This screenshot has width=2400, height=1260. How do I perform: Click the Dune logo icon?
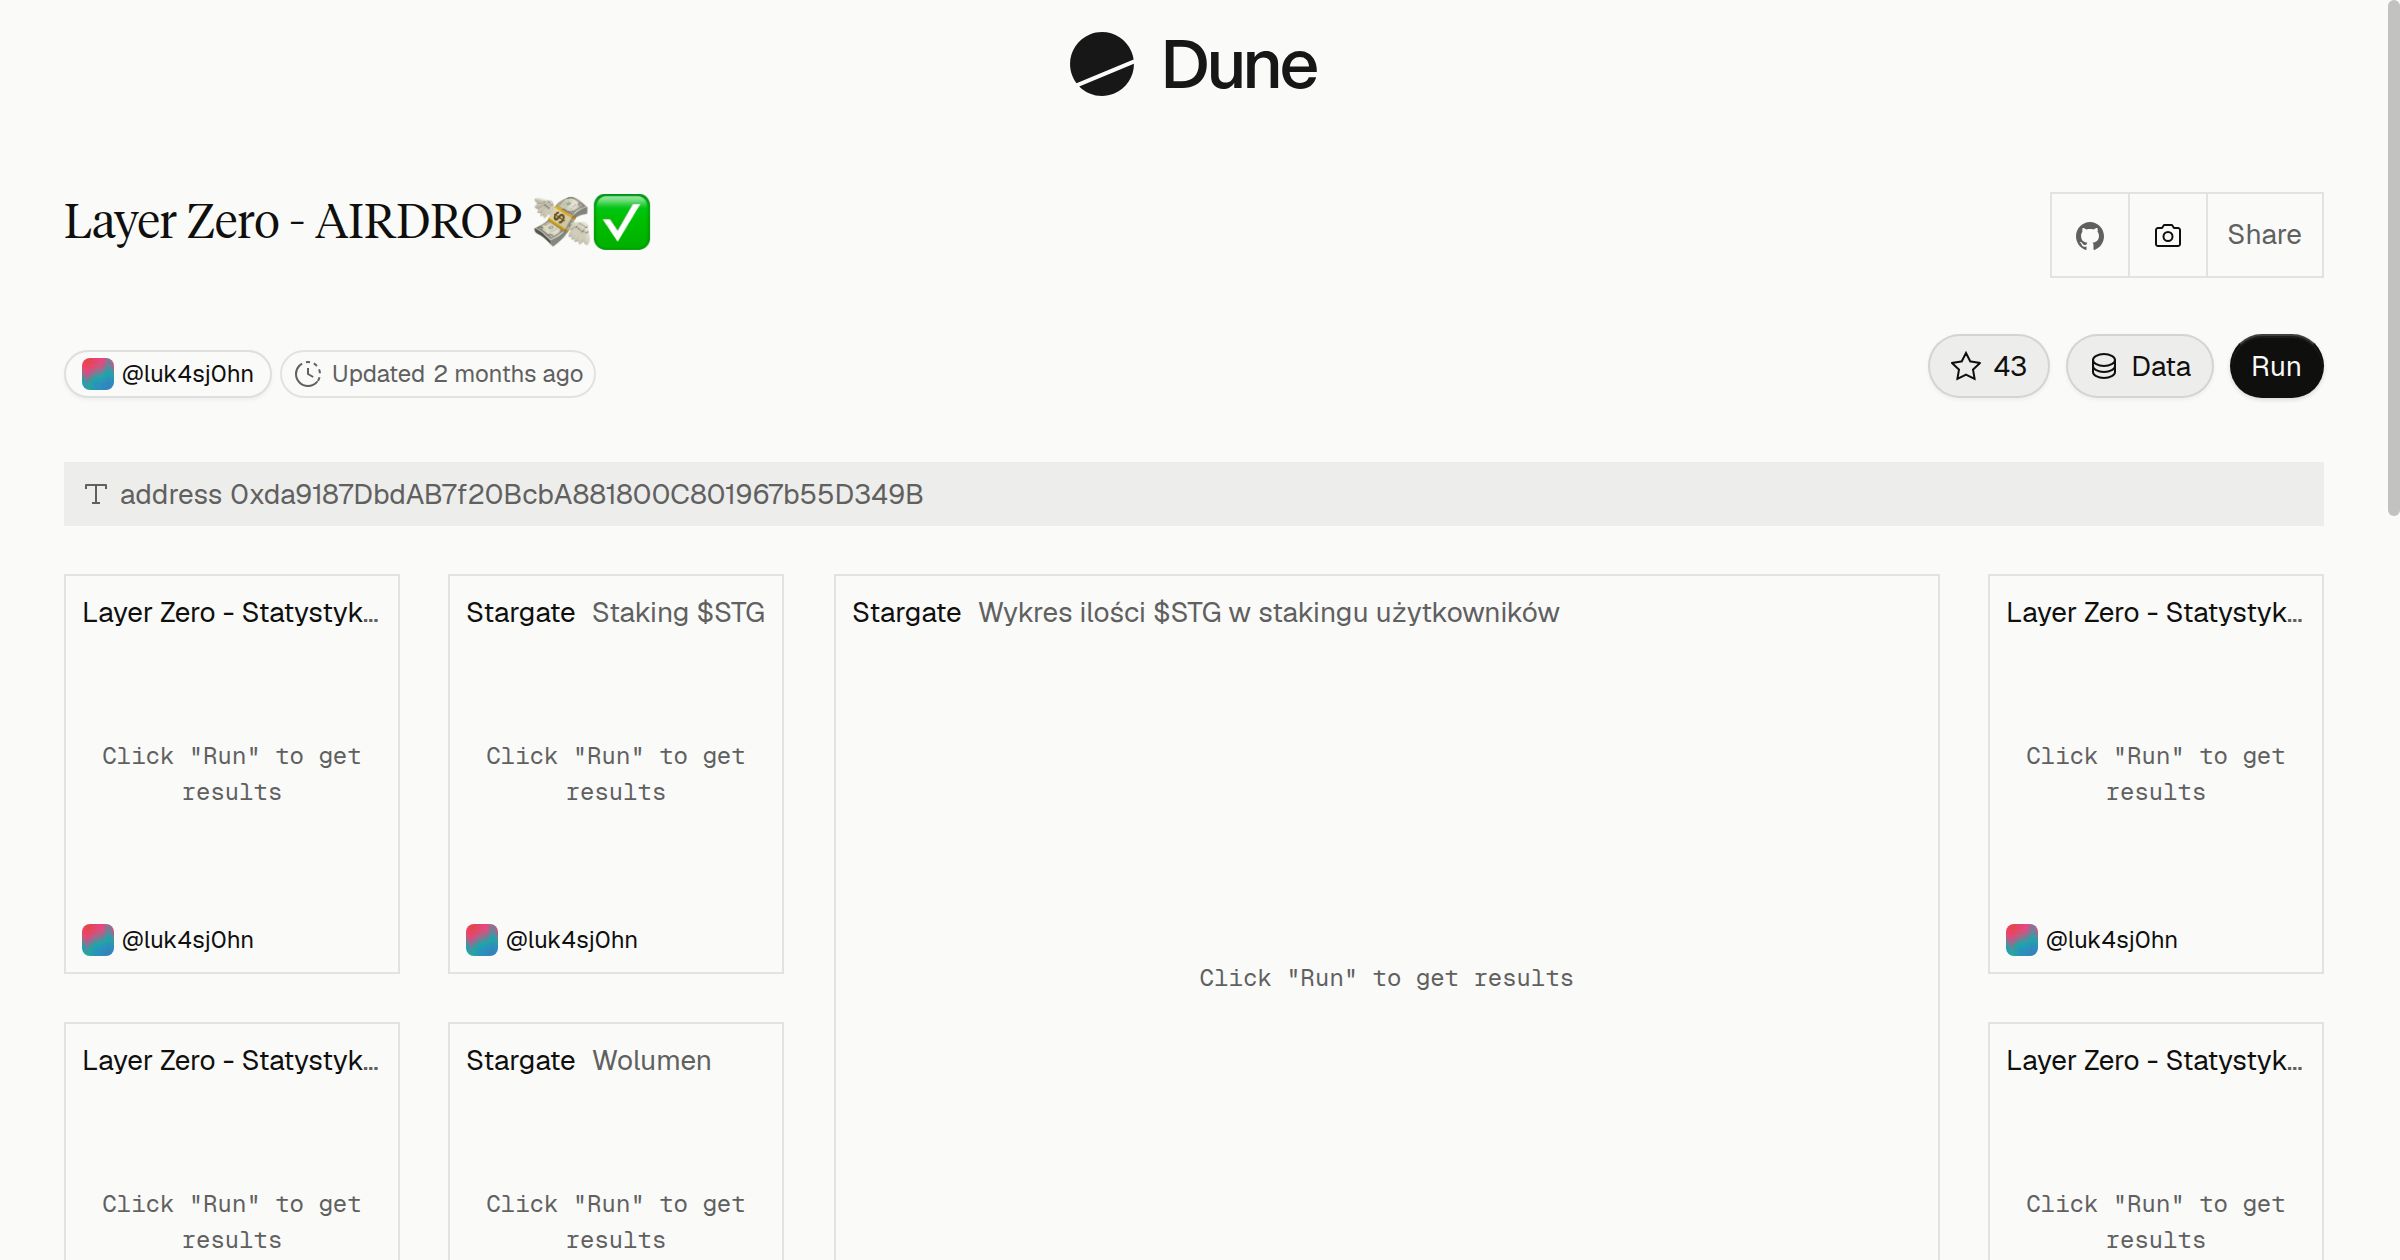1101,64
